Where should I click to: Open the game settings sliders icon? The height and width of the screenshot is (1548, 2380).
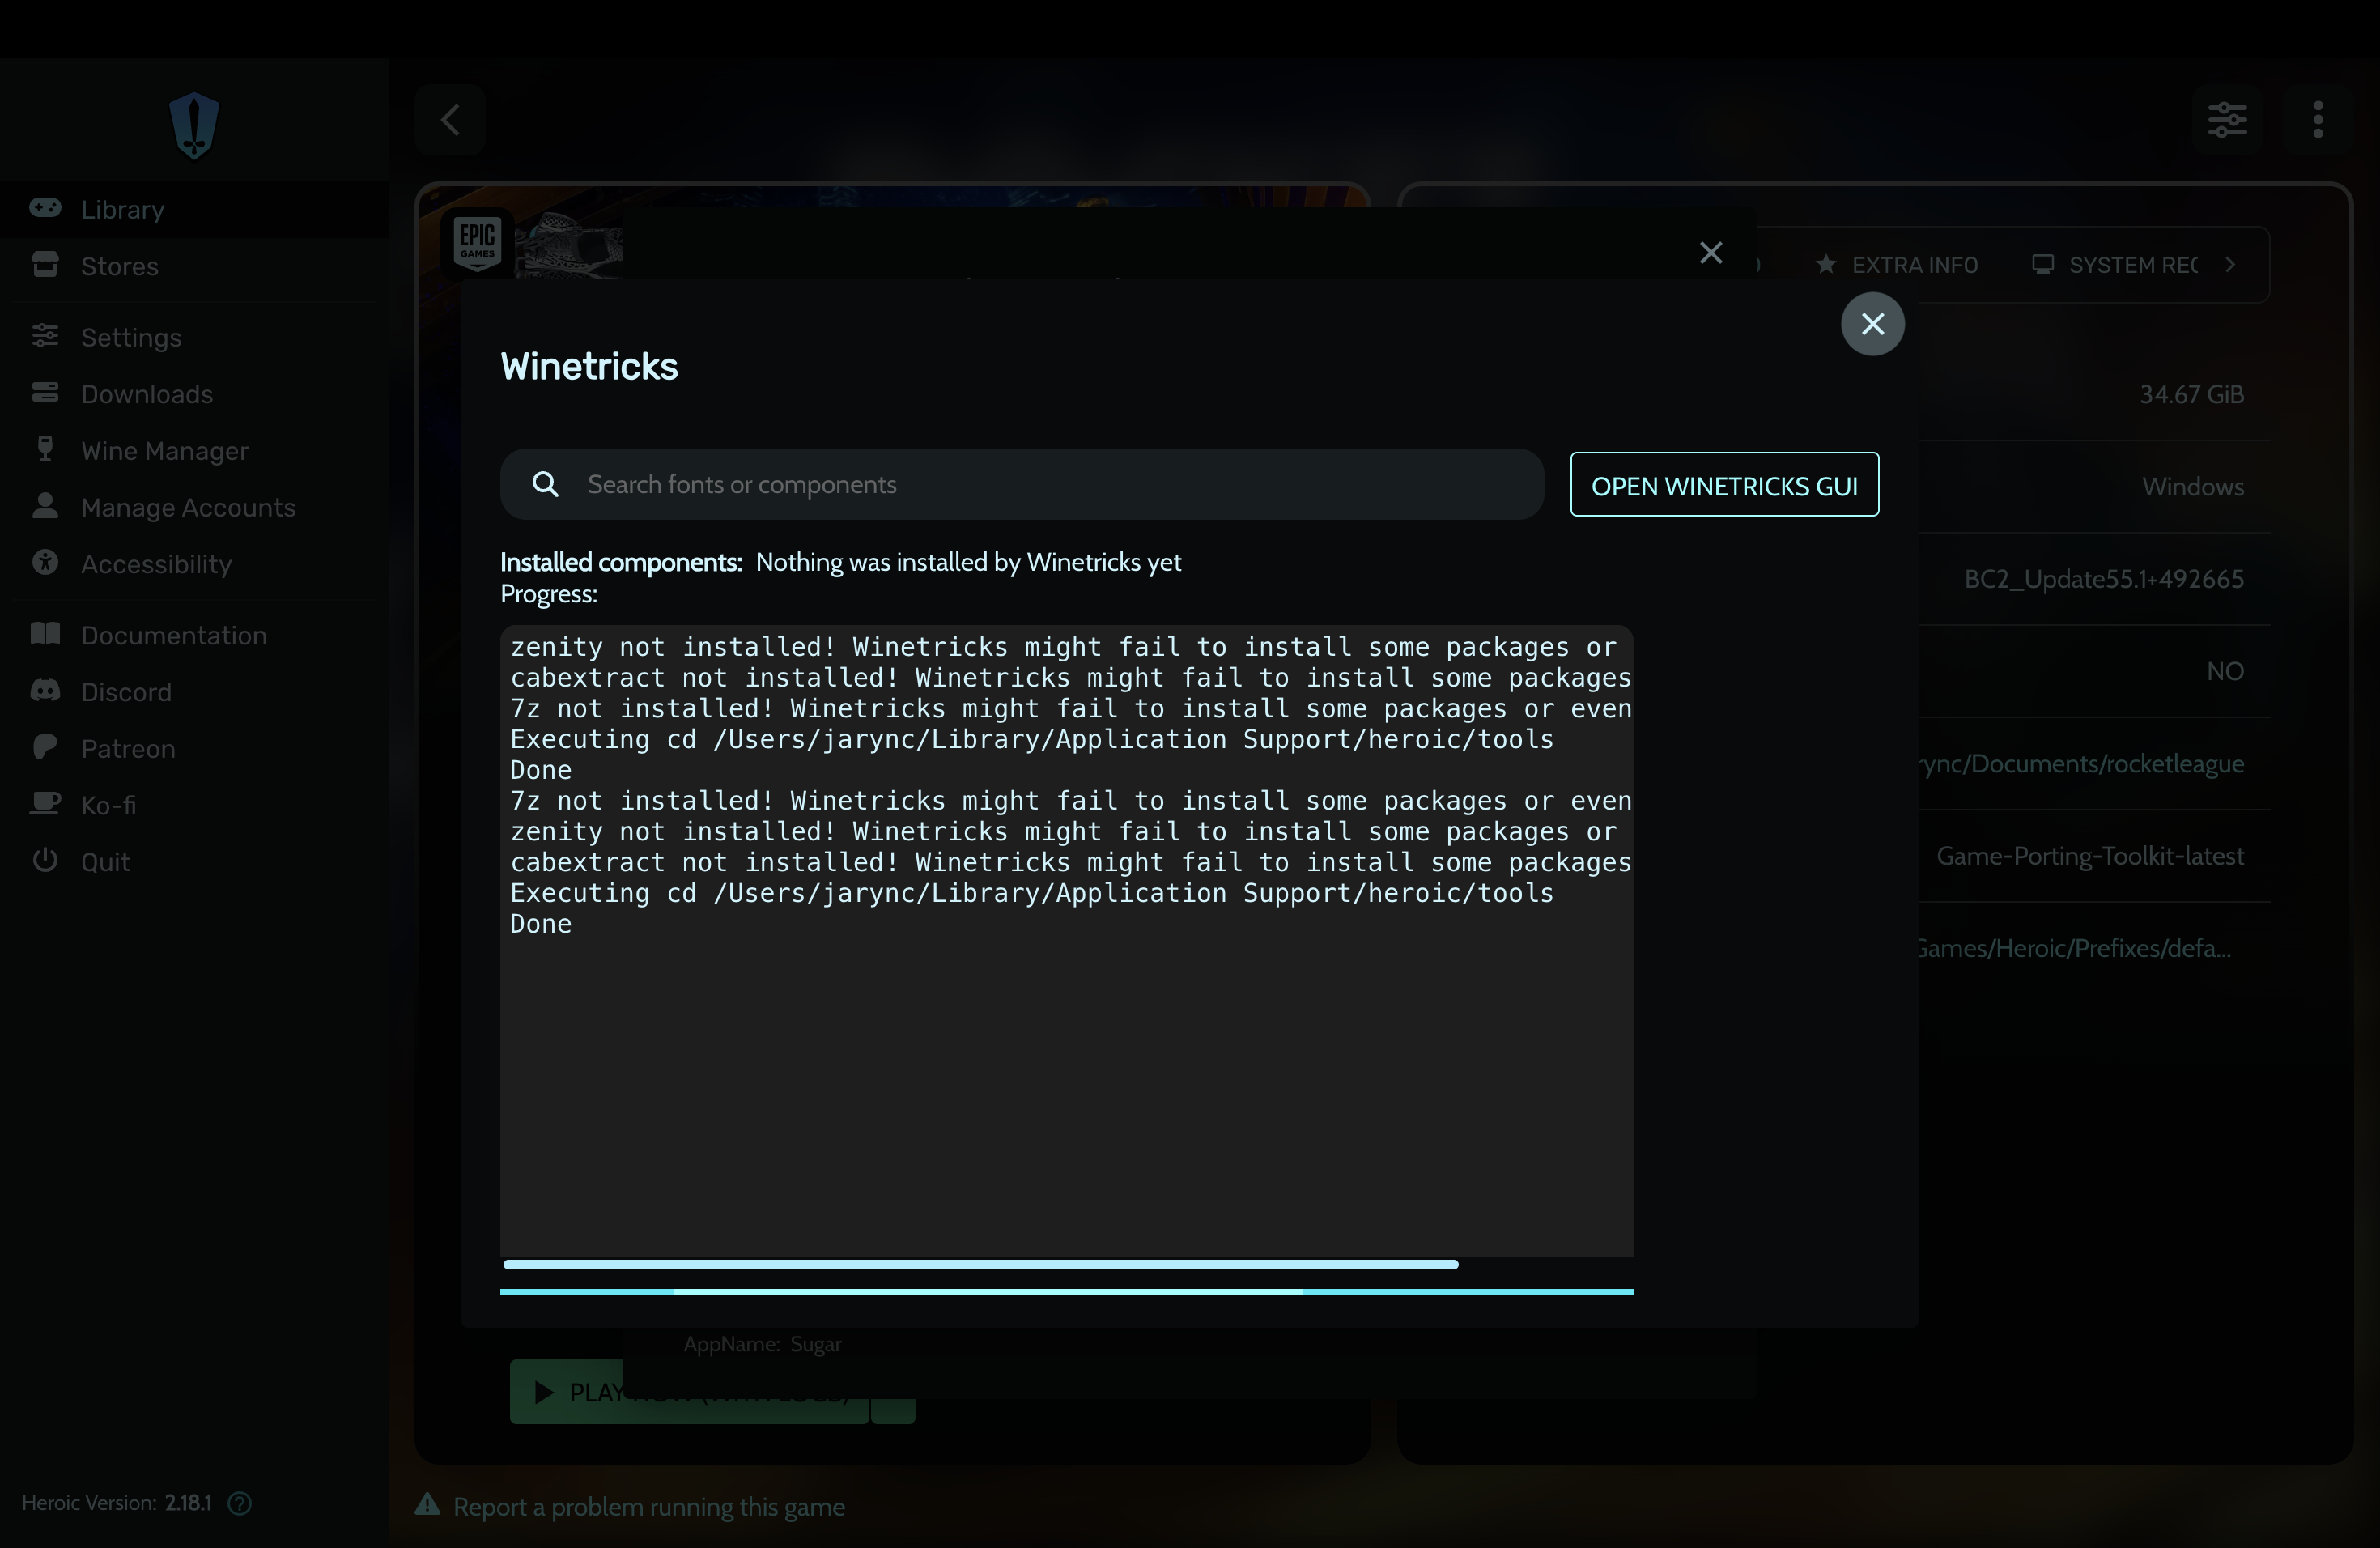pos(2227,120)
